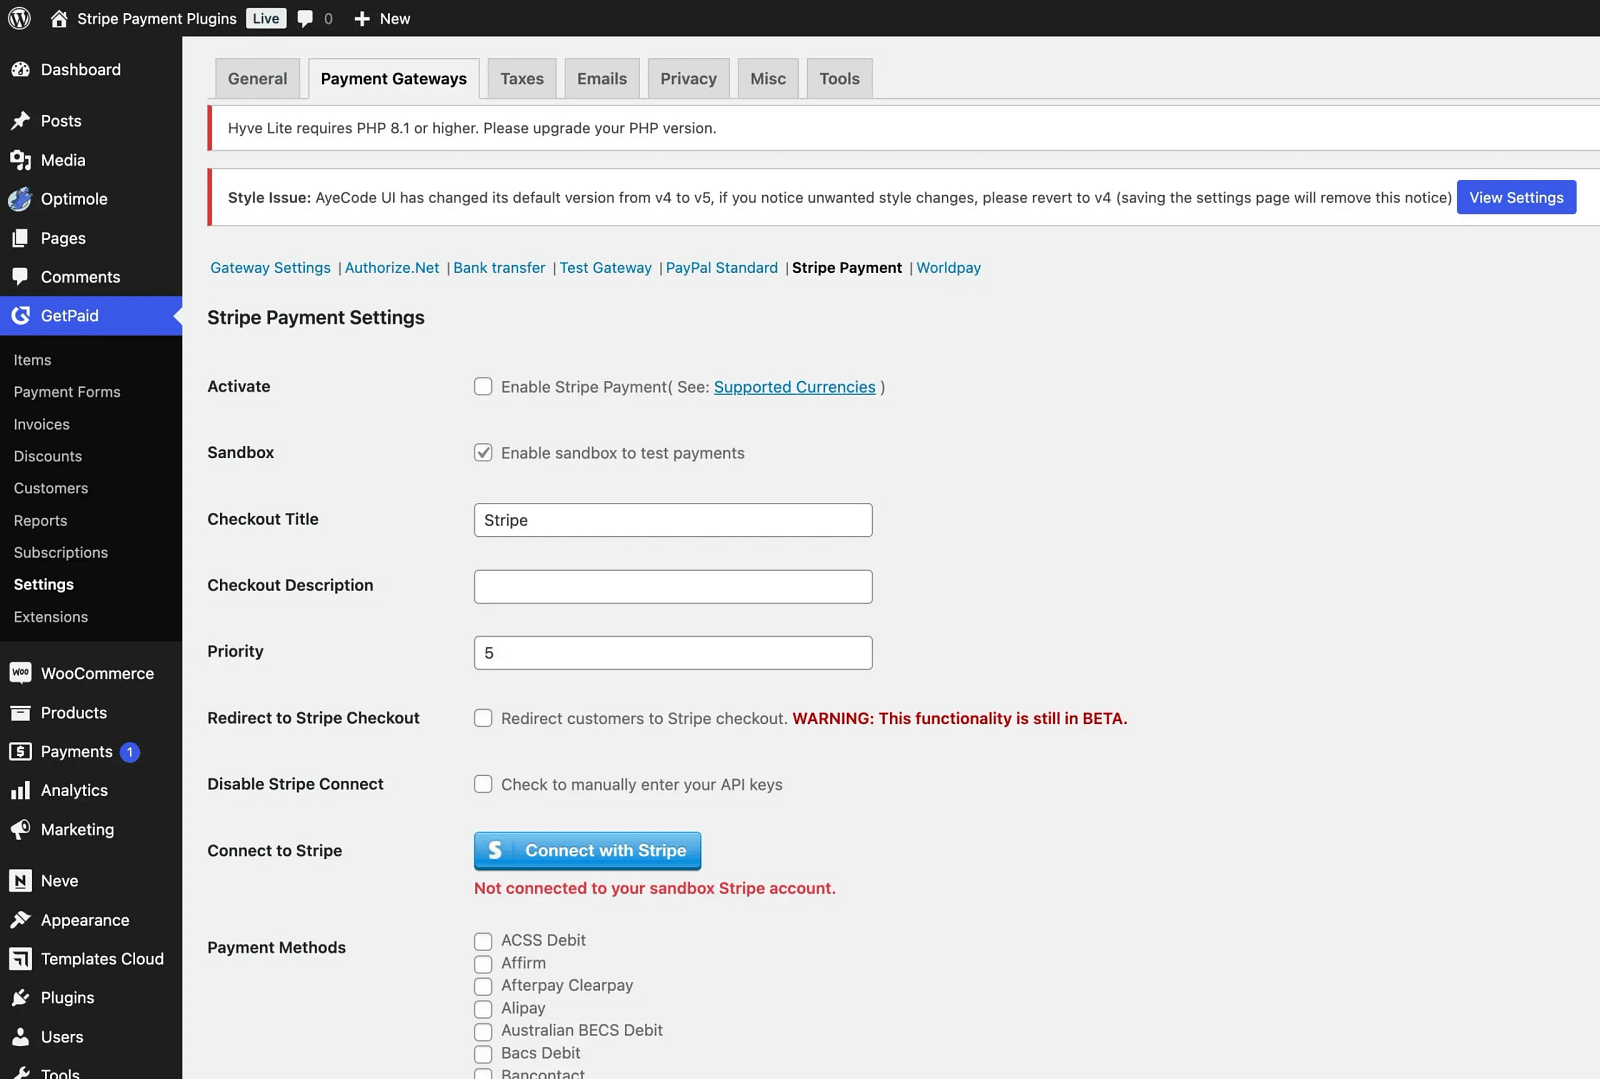Enable Alipay payment method
Screen dimensions: 1600x1079
483,1009
